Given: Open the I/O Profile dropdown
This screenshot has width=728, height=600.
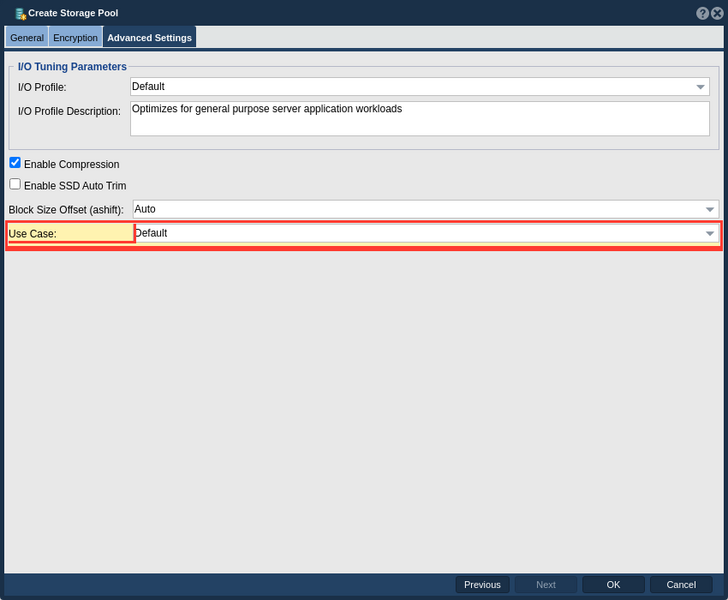Looking at the screenshot, I should click(420, 87).
